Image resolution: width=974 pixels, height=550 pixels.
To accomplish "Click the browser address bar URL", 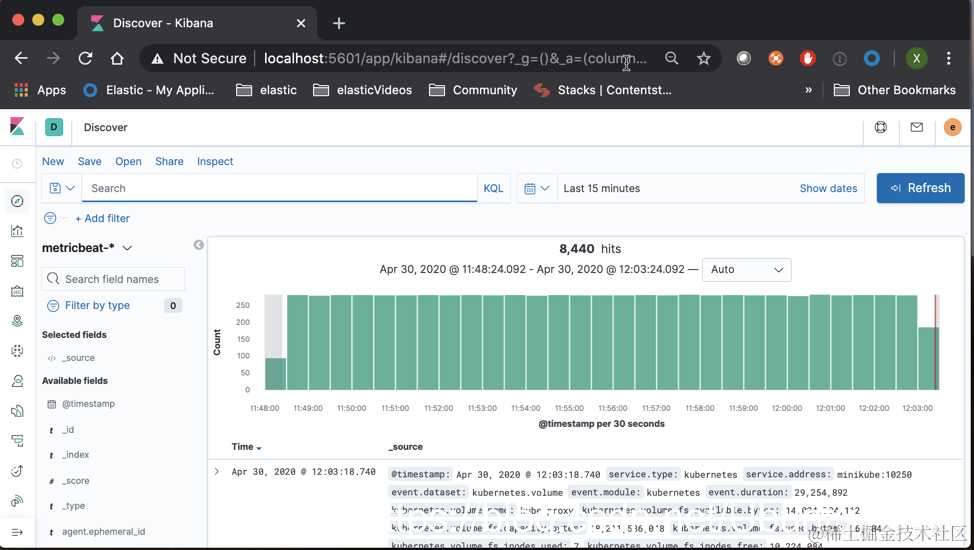I will pyautogui.click(x=455, y=58).
